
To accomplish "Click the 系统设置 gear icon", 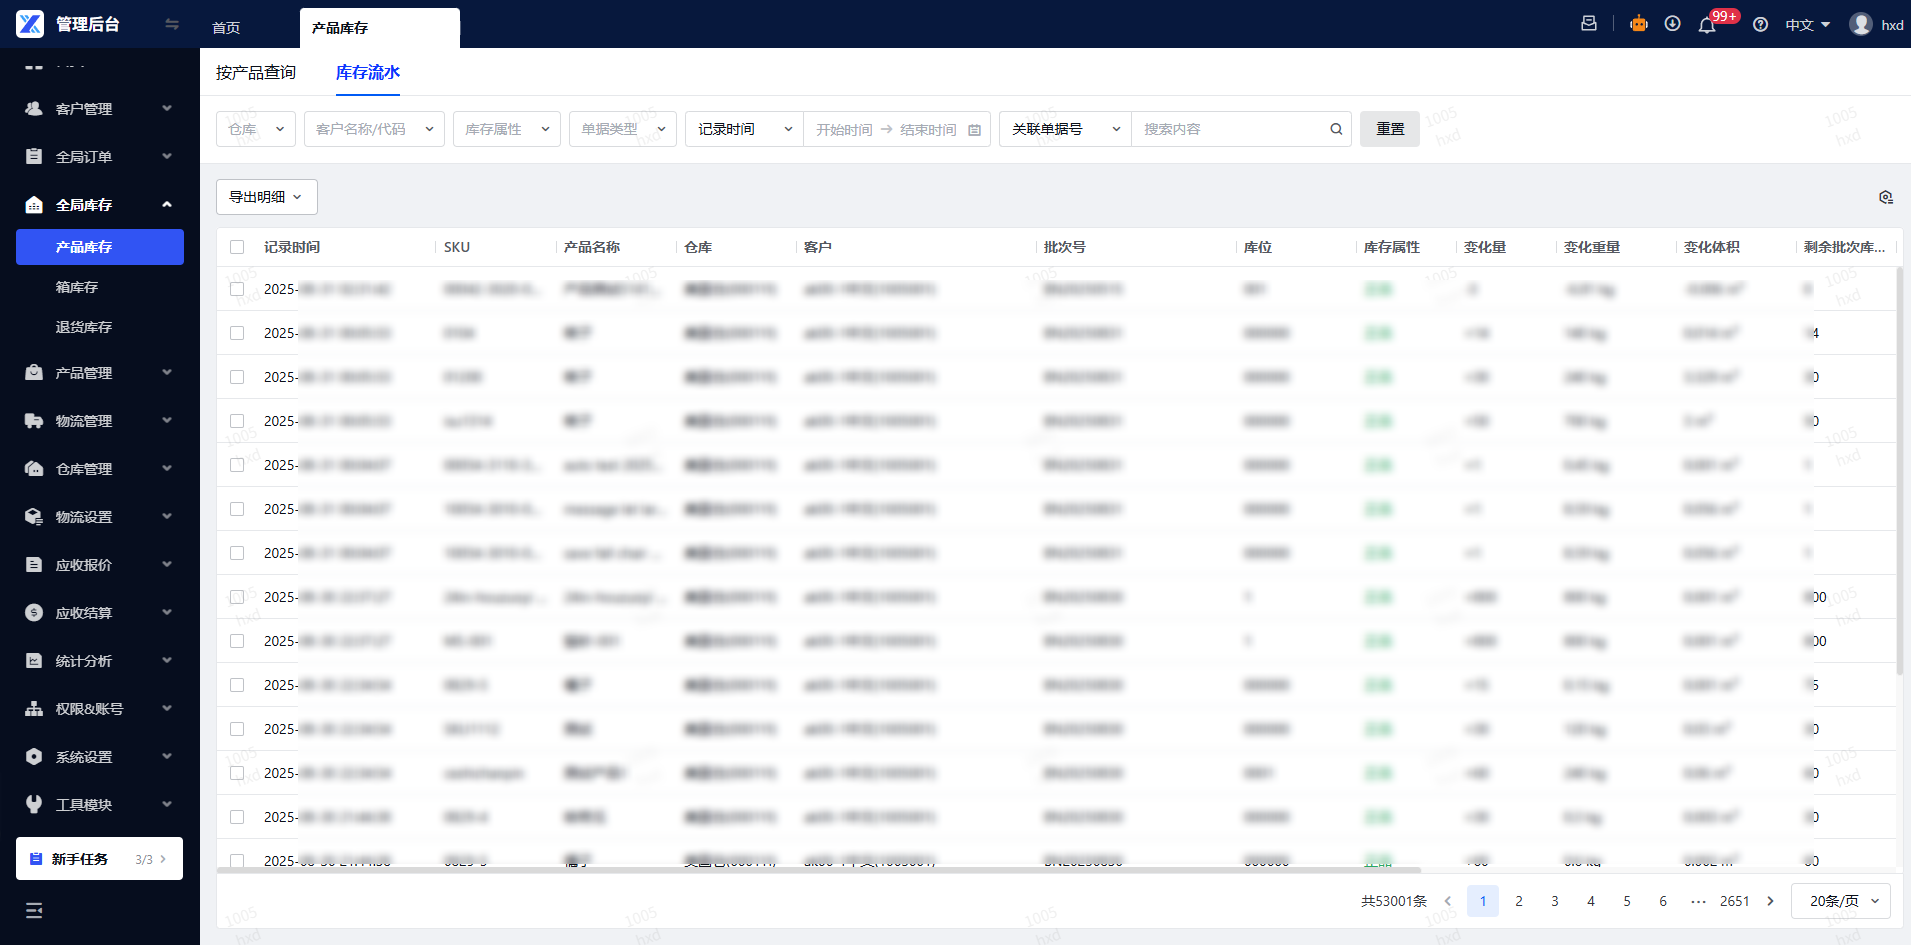I will point(34,756).
